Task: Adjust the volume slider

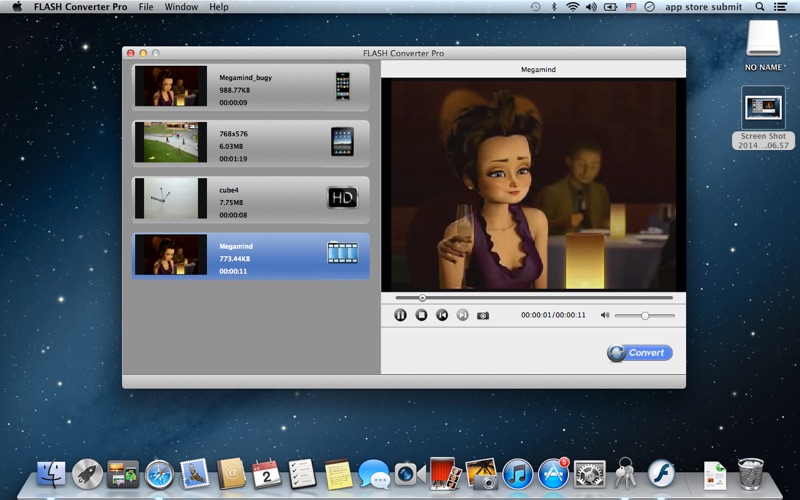Action: pos(645,315)
